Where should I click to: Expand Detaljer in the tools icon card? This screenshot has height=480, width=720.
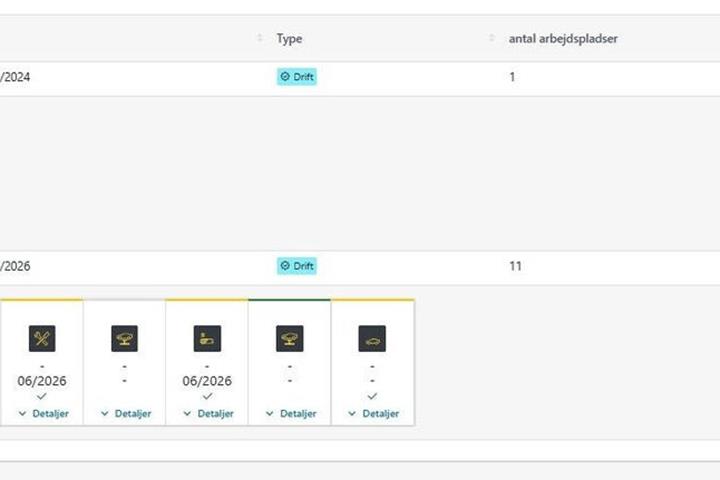pos(44,413)
